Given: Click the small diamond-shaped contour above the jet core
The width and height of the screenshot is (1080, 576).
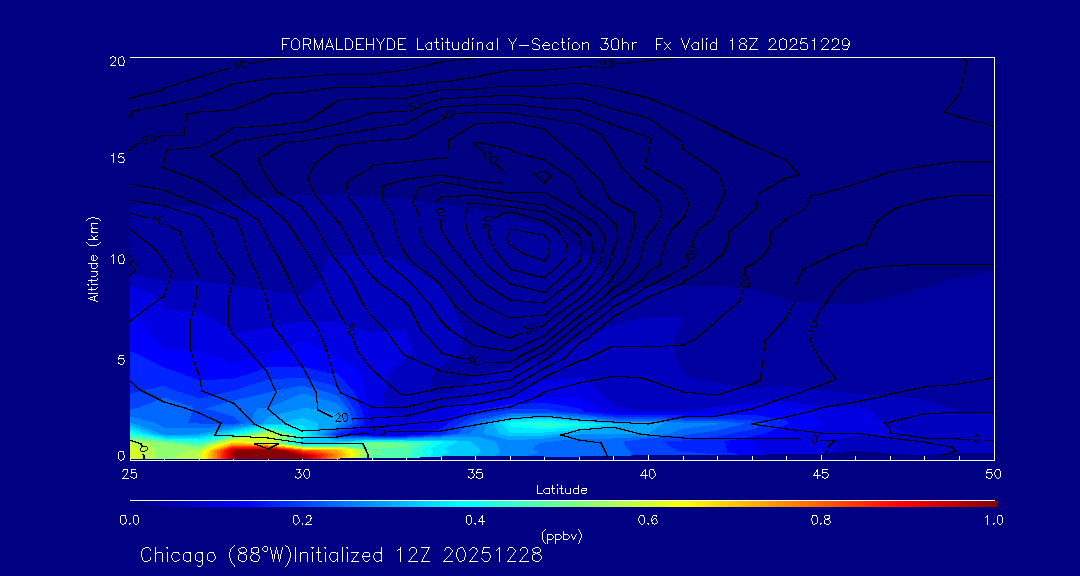Looking at the screenshot, I should (543, 175).
